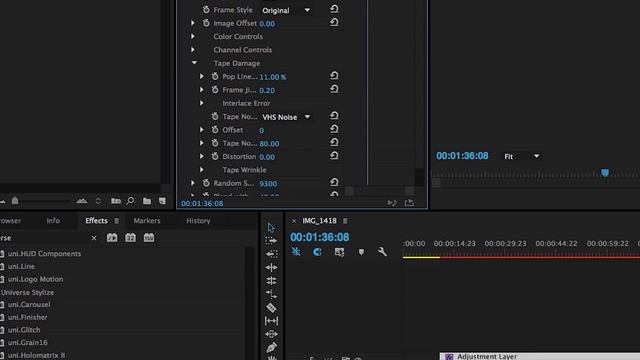Click Pop Lines value 11.00 %
The image size is (640, 360).
pos(273,77)
